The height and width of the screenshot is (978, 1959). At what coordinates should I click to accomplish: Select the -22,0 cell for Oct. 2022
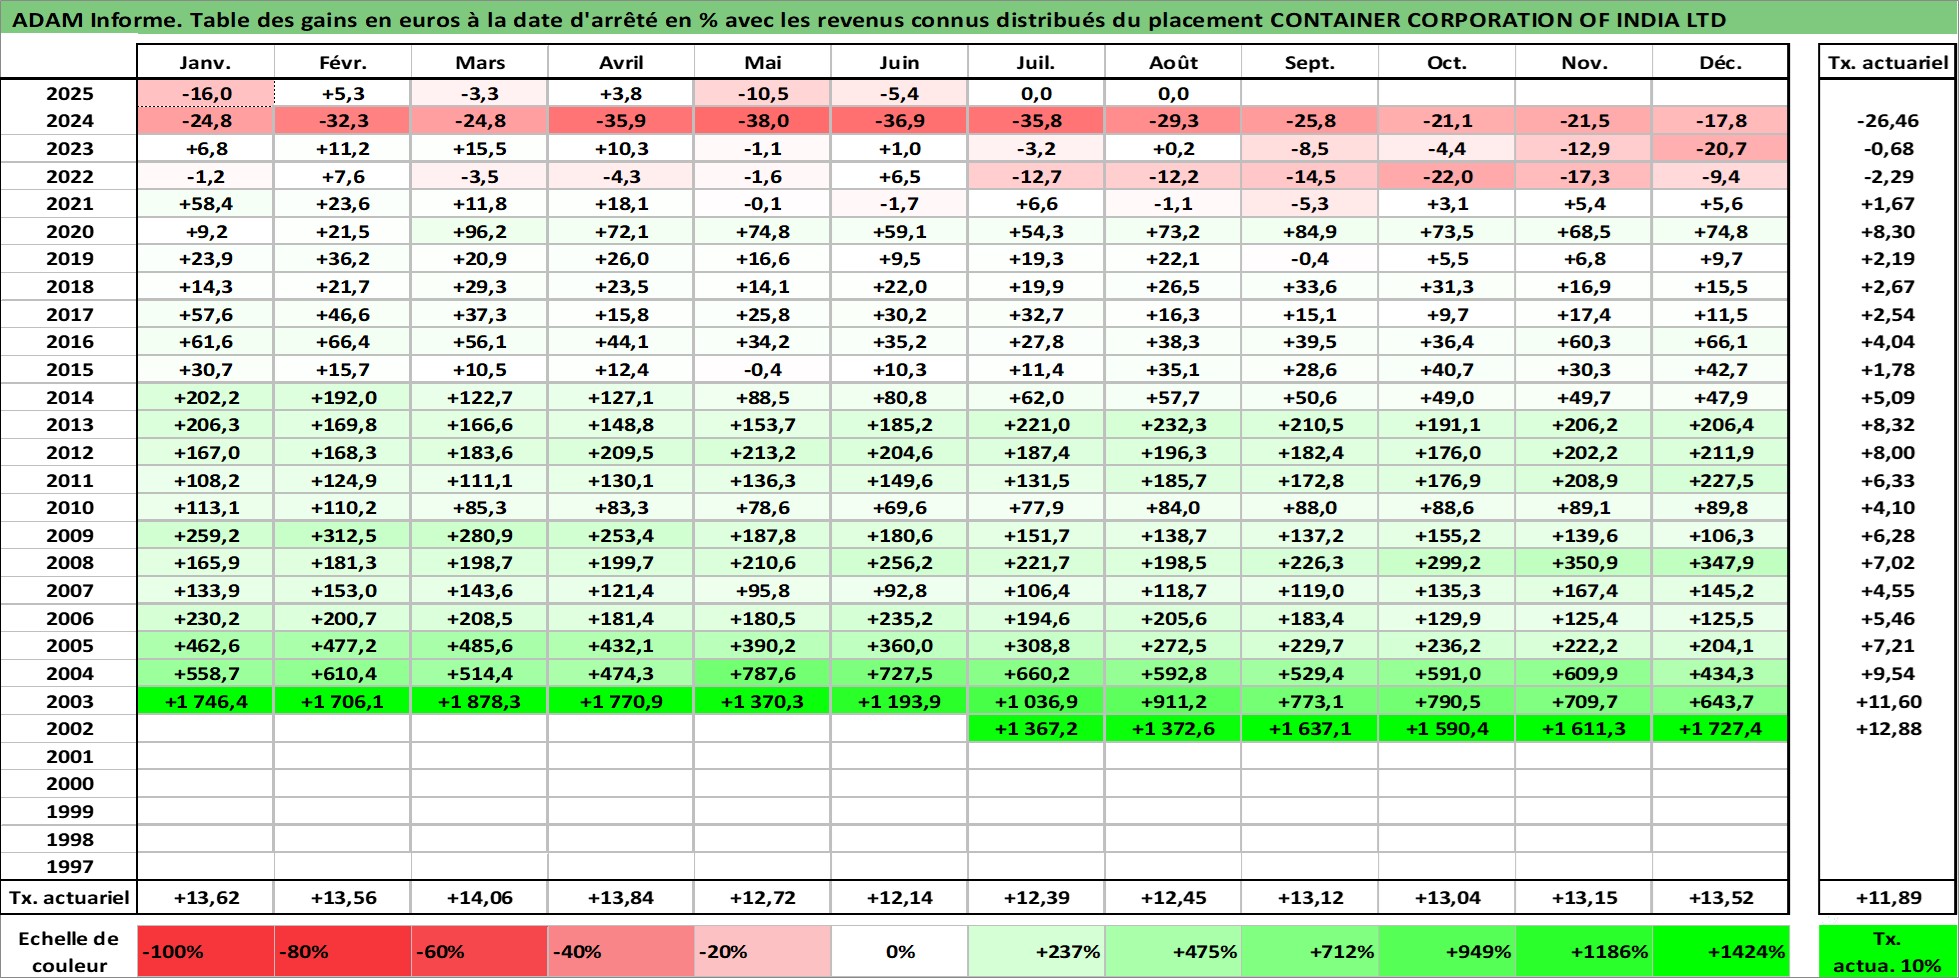(x=1447, y=177)
